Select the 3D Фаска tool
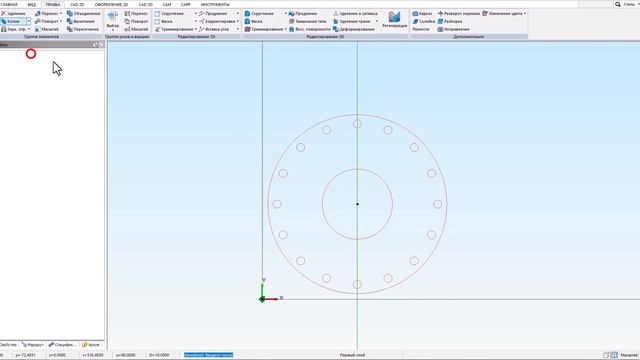The image size is (640, 360). [253, 21]
